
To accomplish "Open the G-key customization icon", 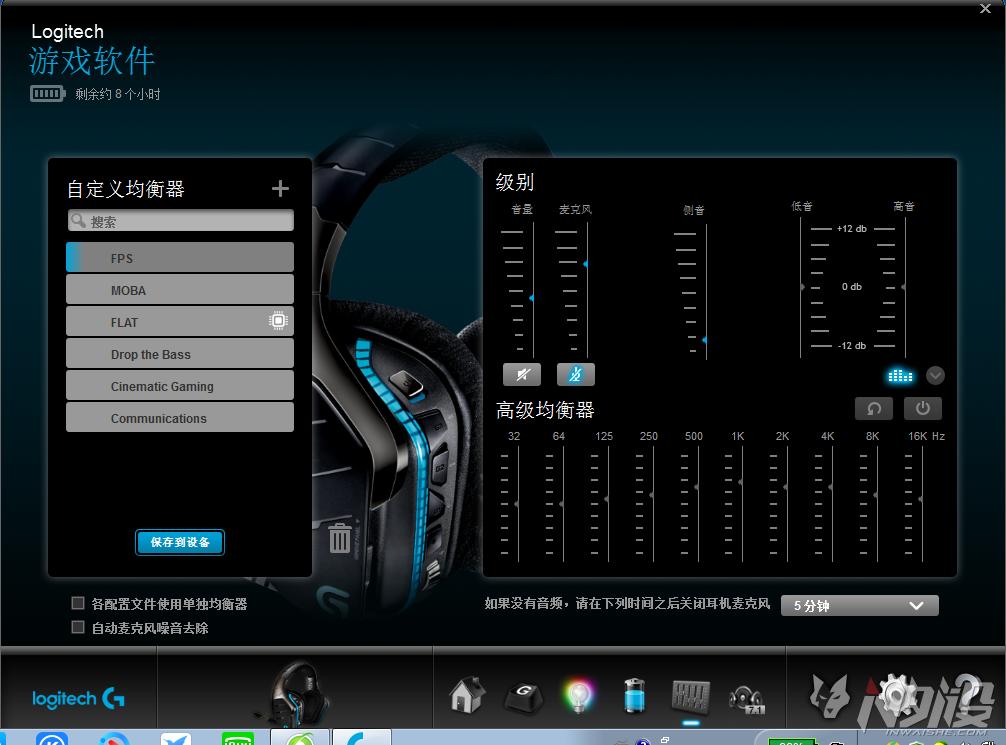I will pos(522,695).
